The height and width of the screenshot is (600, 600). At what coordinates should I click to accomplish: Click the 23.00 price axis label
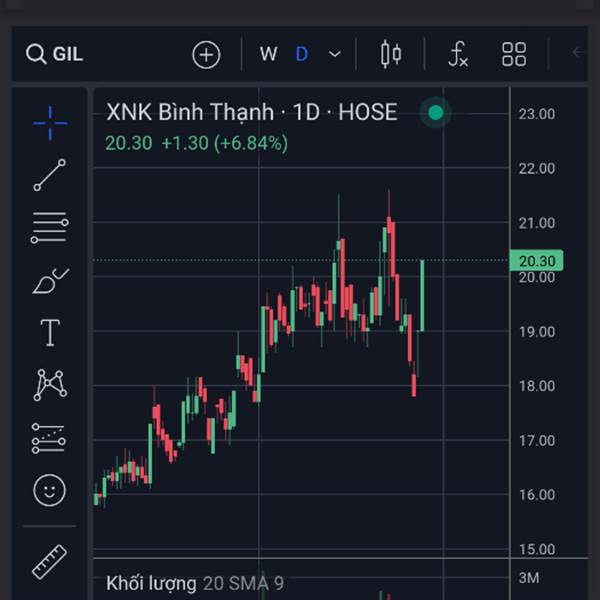[x=537, y=114]
